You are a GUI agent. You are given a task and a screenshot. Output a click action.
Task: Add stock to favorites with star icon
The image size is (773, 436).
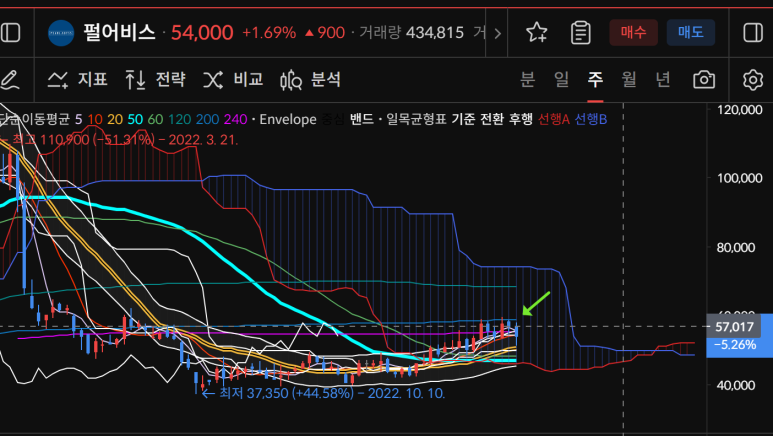(536, 33)
